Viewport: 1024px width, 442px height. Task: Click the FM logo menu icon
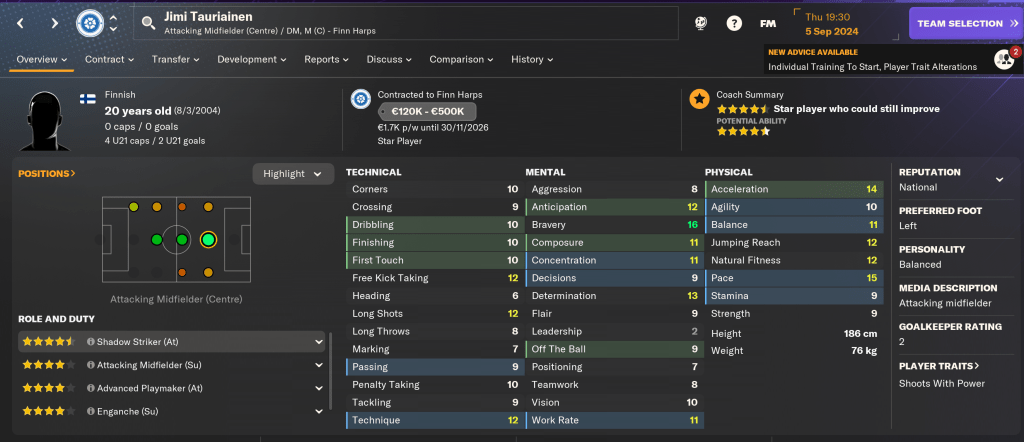768,23
